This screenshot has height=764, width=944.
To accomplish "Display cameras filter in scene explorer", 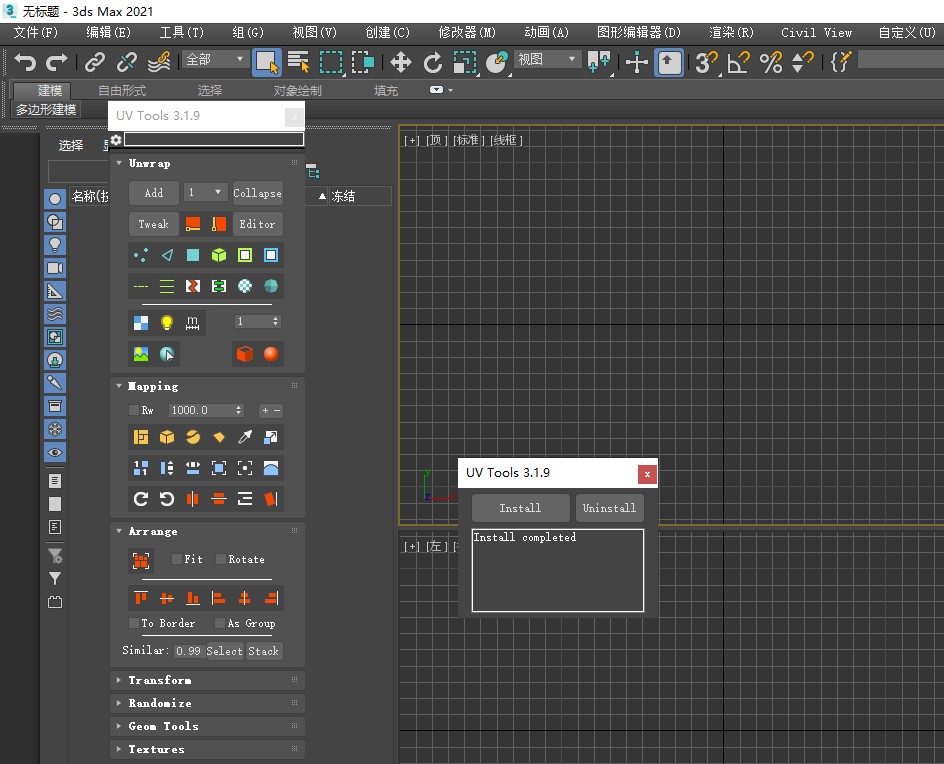I will tap(55, 268).
